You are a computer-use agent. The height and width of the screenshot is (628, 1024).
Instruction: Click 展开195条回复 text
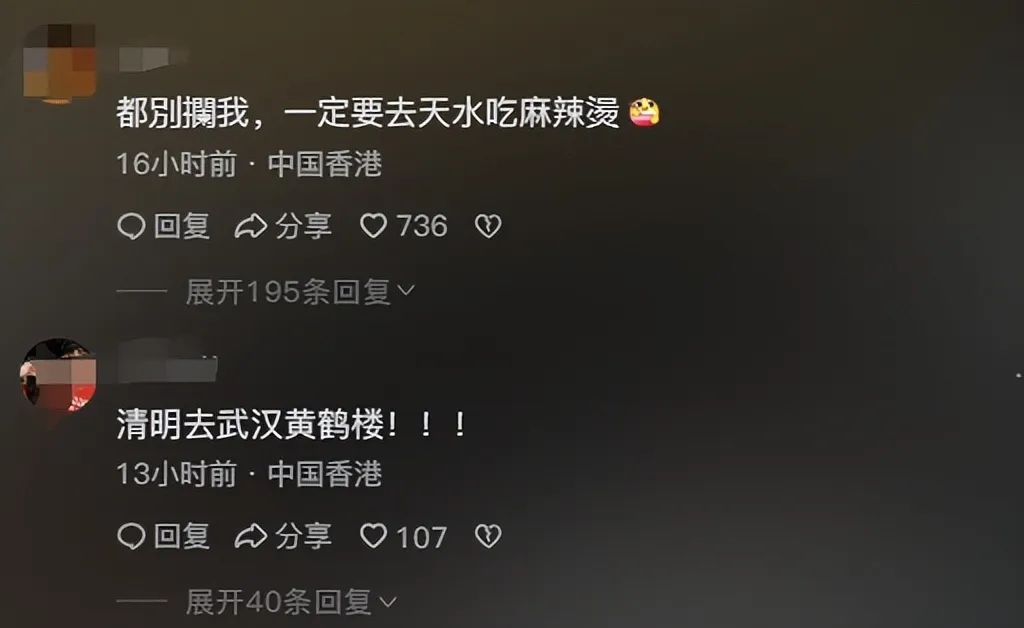[288, 291]
